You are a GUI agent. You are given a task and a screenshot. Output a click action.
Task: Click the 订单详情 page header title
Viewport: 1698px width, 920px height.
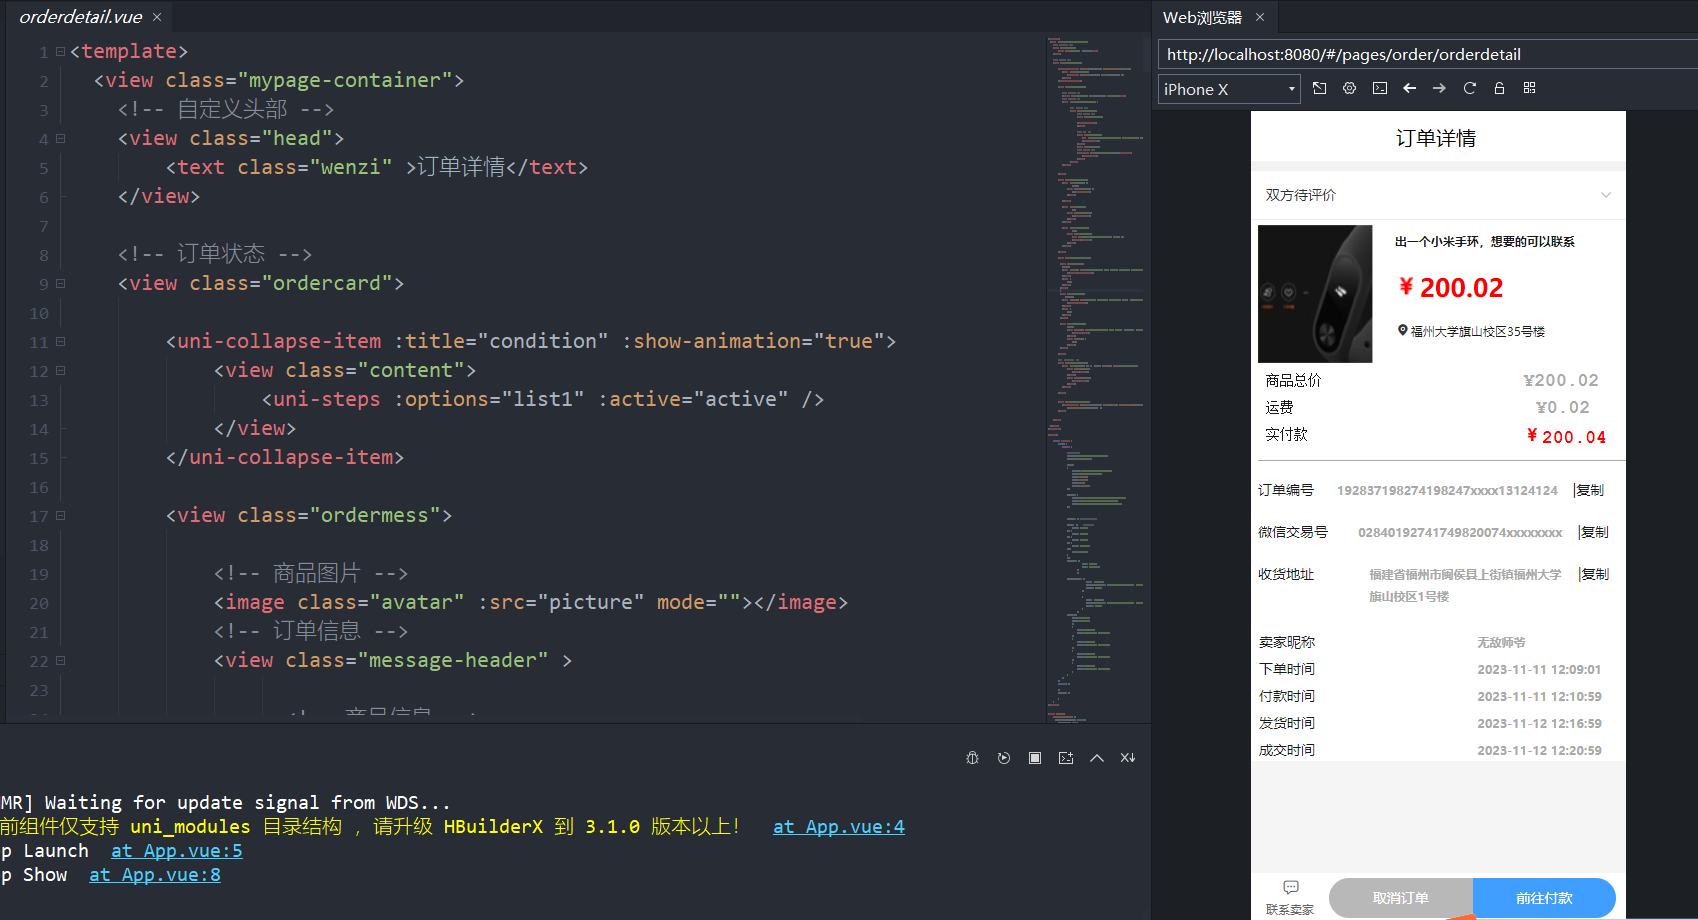tap(1436, 138)
